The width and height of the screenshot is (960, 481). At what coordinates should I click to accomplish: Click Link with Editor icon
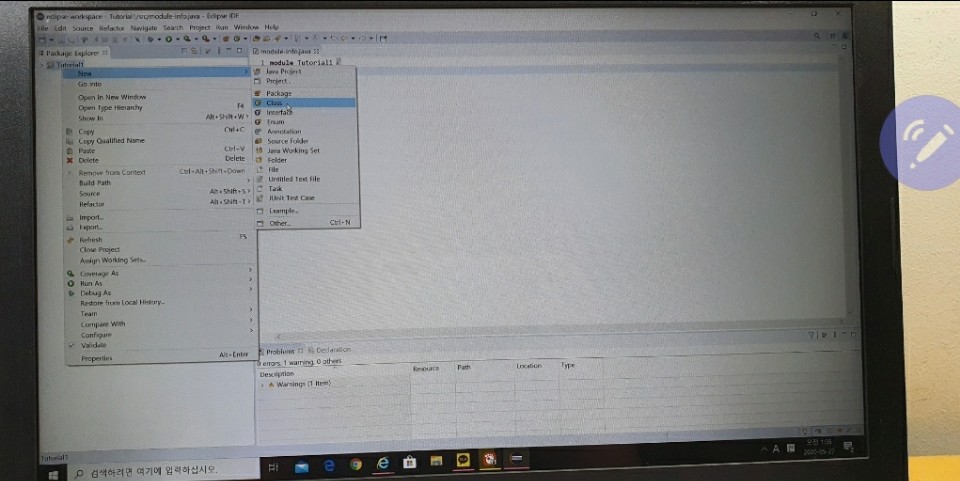point(194,51)
